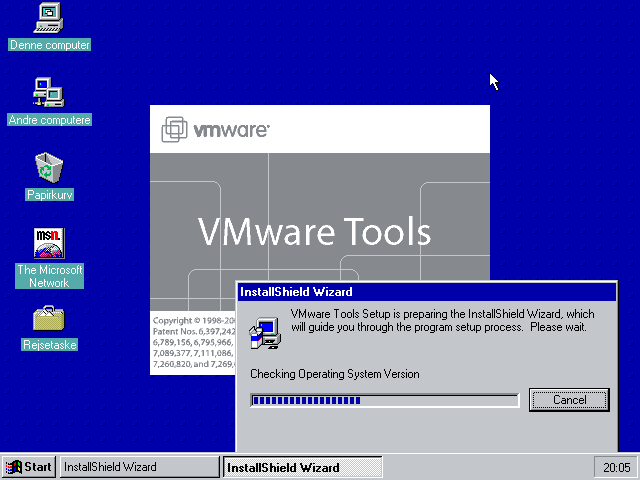Click the 'VMware Tools Setup is preparing' message
The image size is (640, 480).
pos(442,320)
